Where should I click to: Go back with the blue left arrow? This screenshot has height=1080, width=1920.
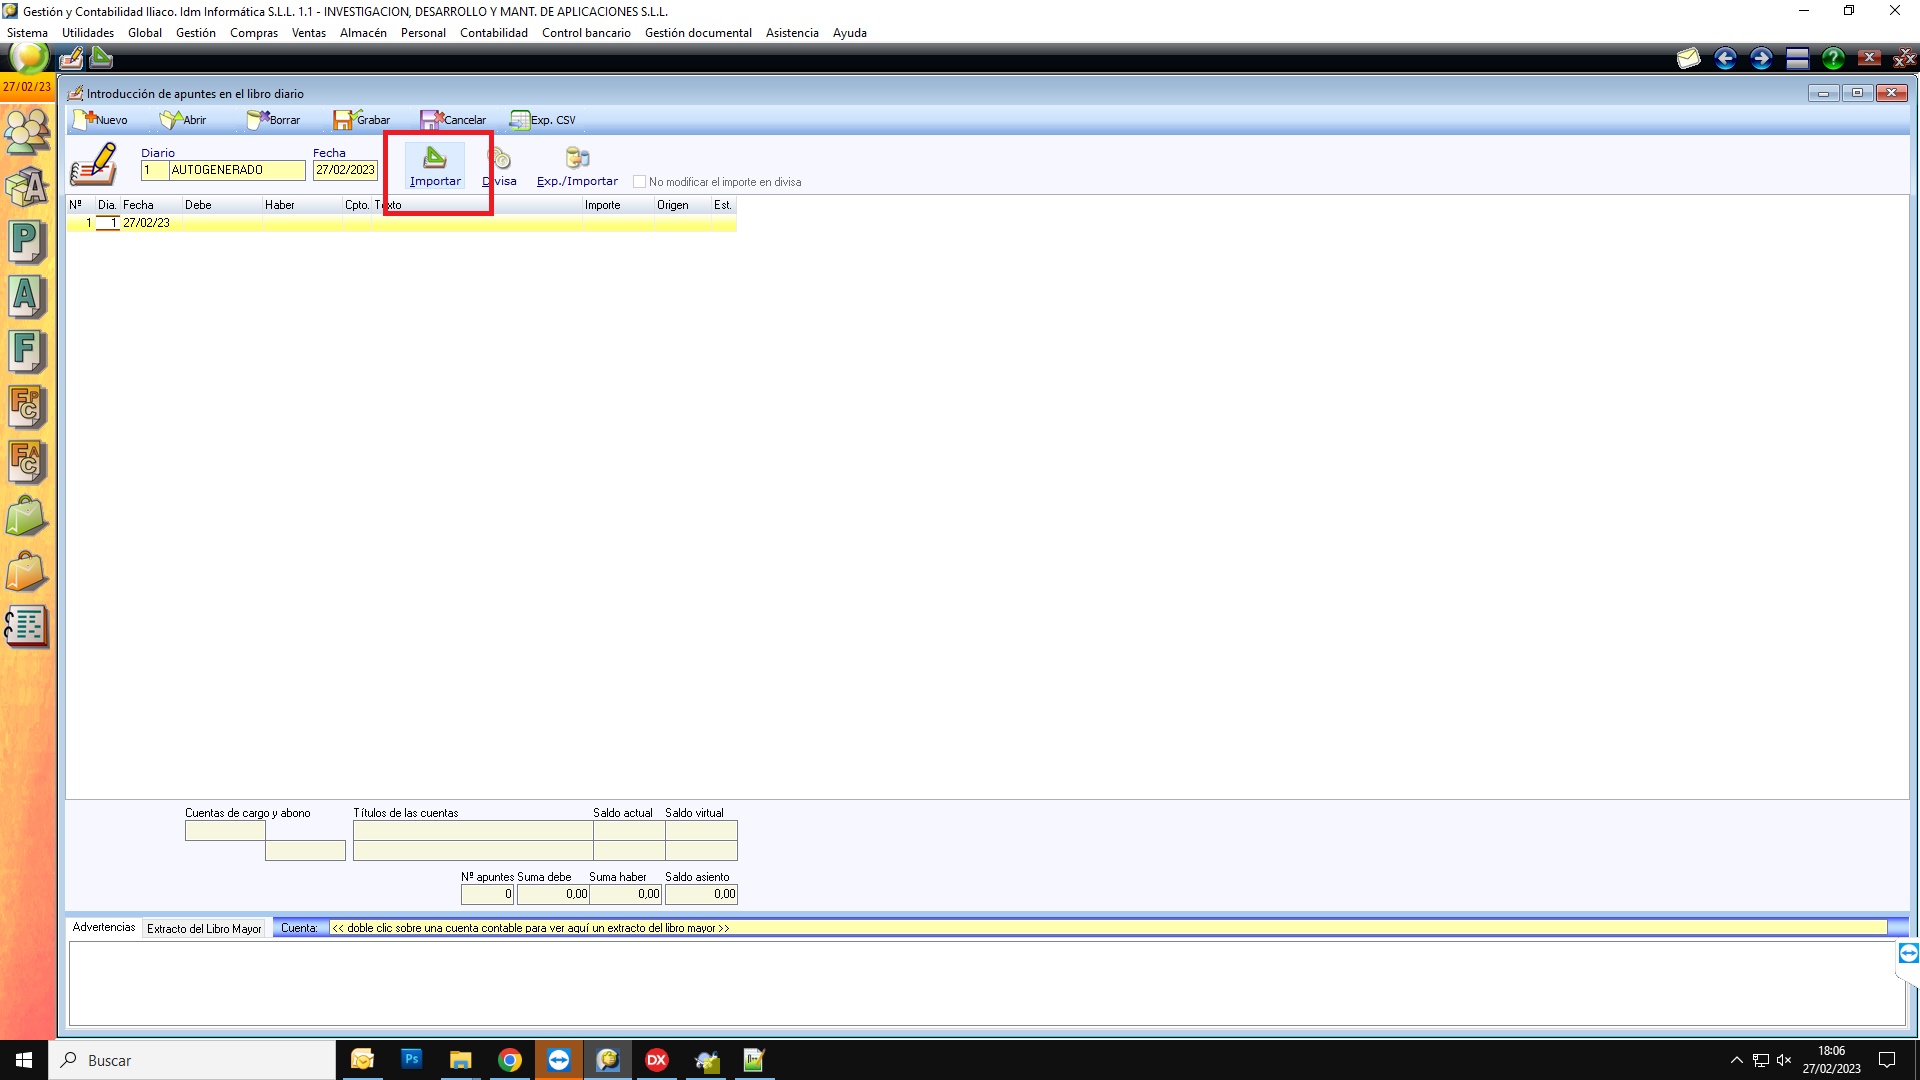tap(1725, 59)
